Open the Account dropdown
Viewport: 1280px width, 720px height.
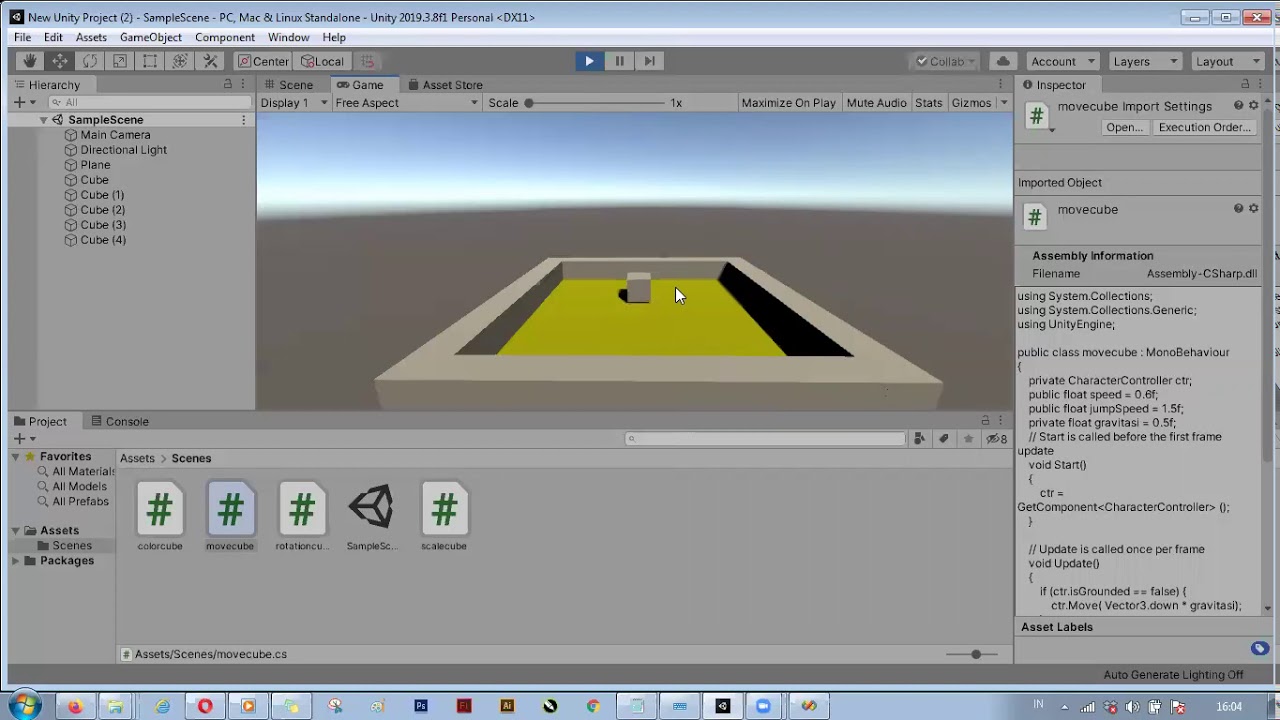(x=1063, y=61)
